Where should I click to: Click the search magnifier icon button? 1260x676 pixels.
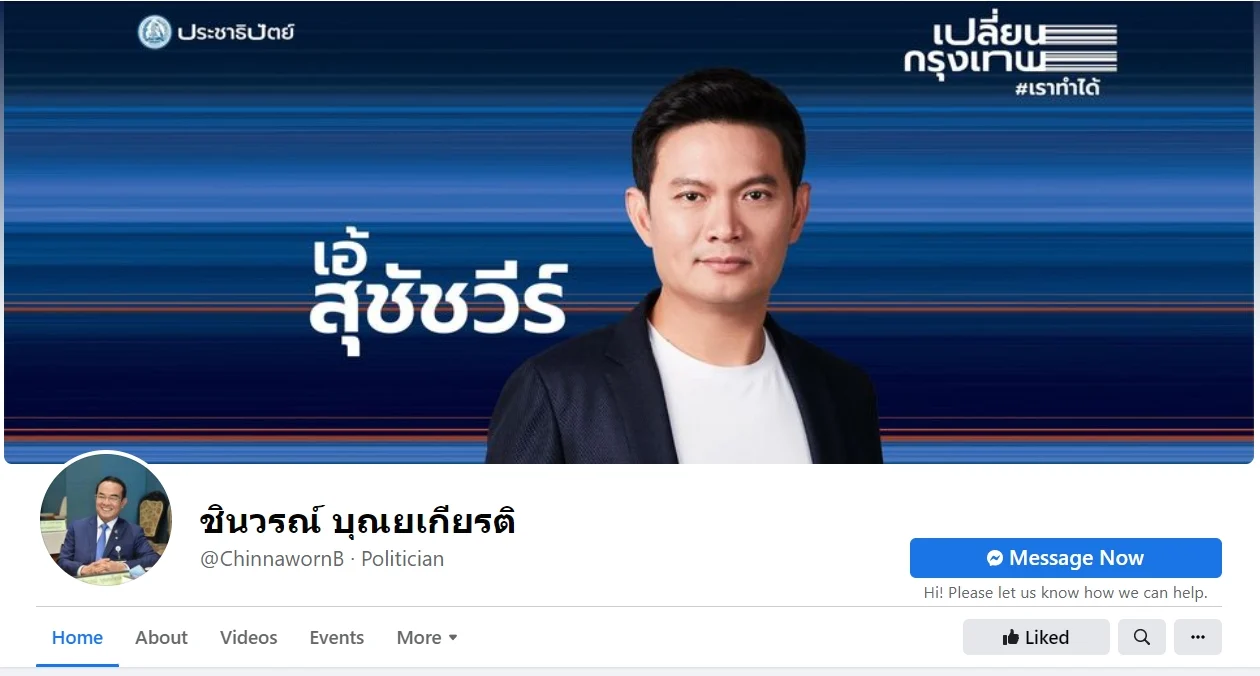1142,637
